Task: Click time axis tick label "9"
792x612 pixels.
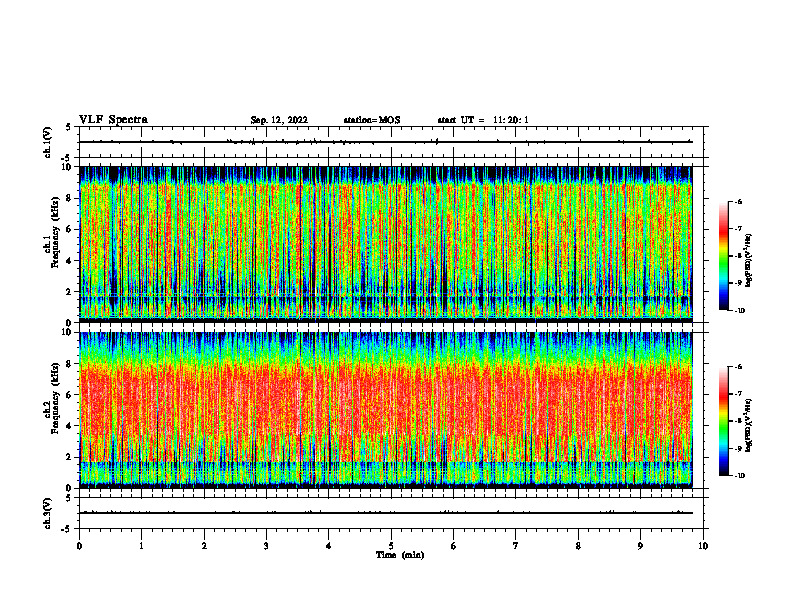Action: 640,546
